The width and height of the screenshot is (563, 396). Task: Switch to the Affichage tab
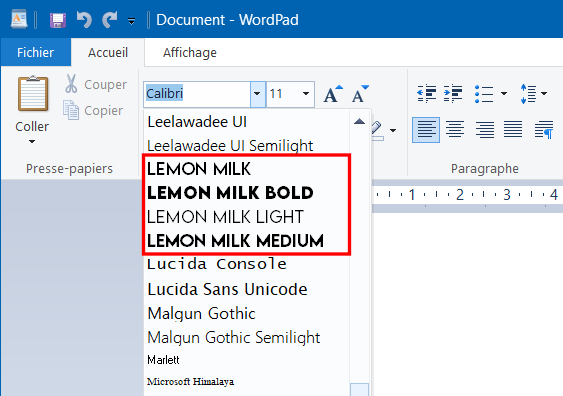click(190, 53)
